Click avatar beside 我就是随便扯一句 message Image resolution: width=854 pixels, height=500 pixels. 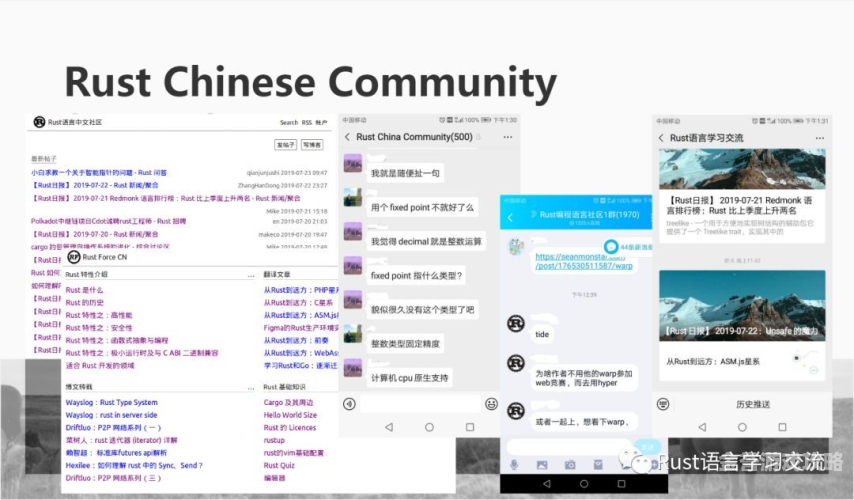[353, 163]
